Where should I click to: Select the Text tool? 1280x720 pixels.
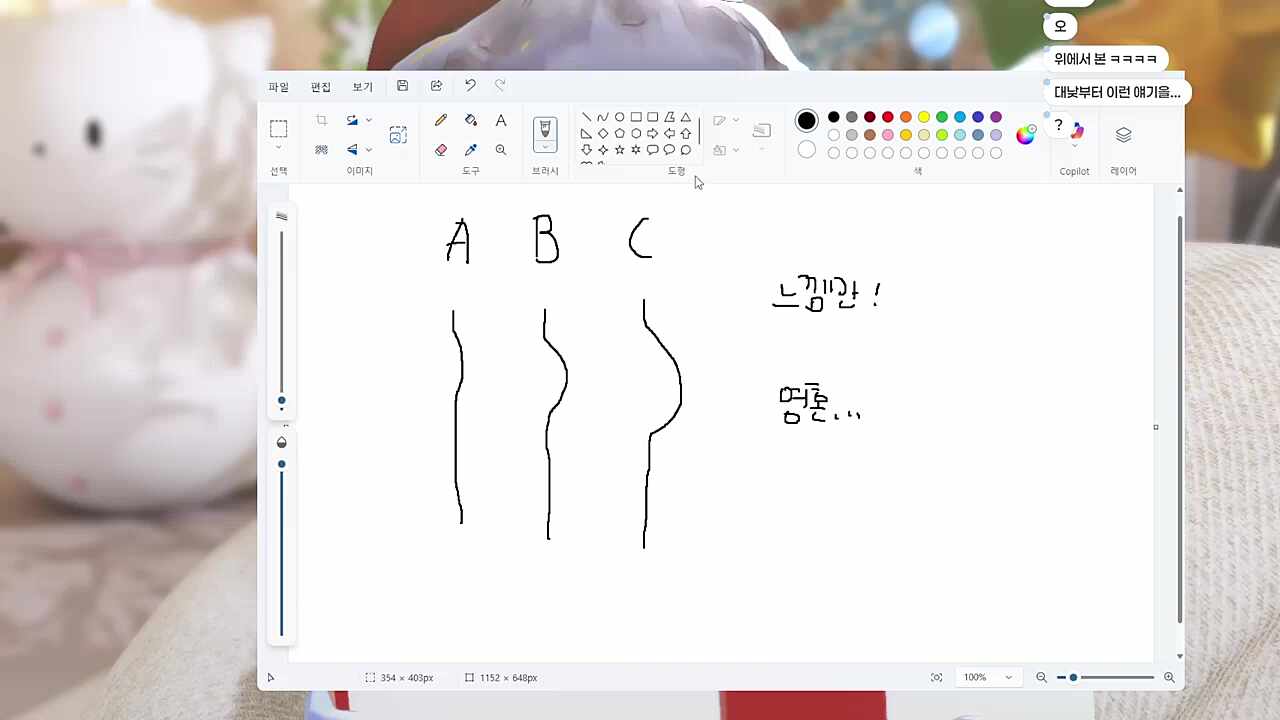(500, 120)
